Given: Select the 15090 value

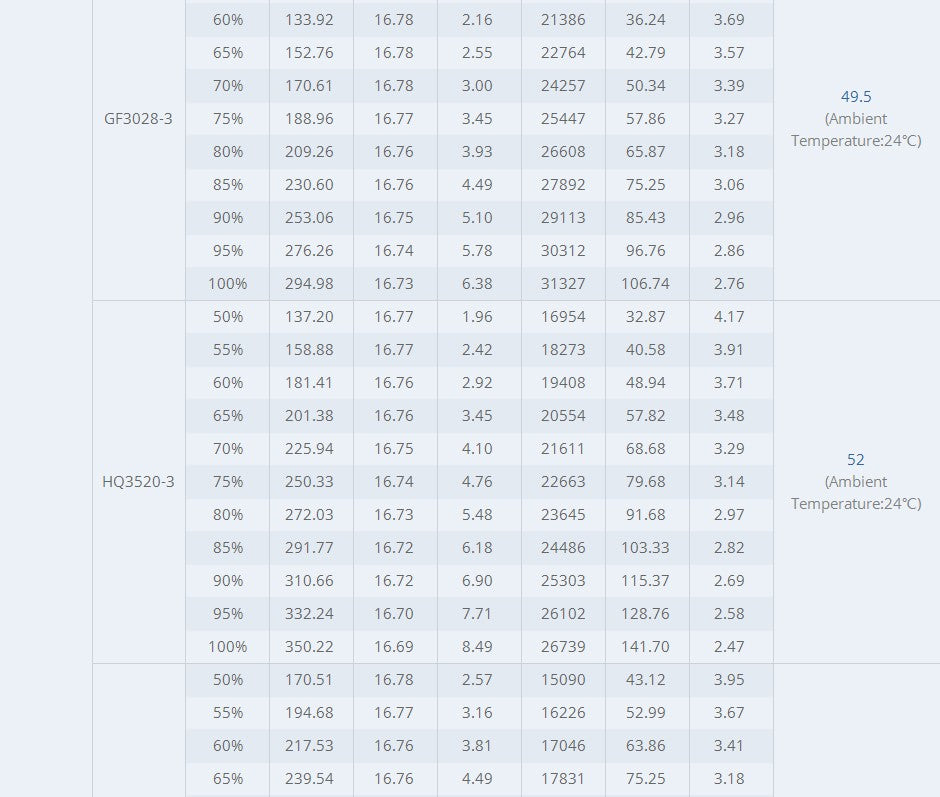Looking at the screenshot, I should pos(563,680).
